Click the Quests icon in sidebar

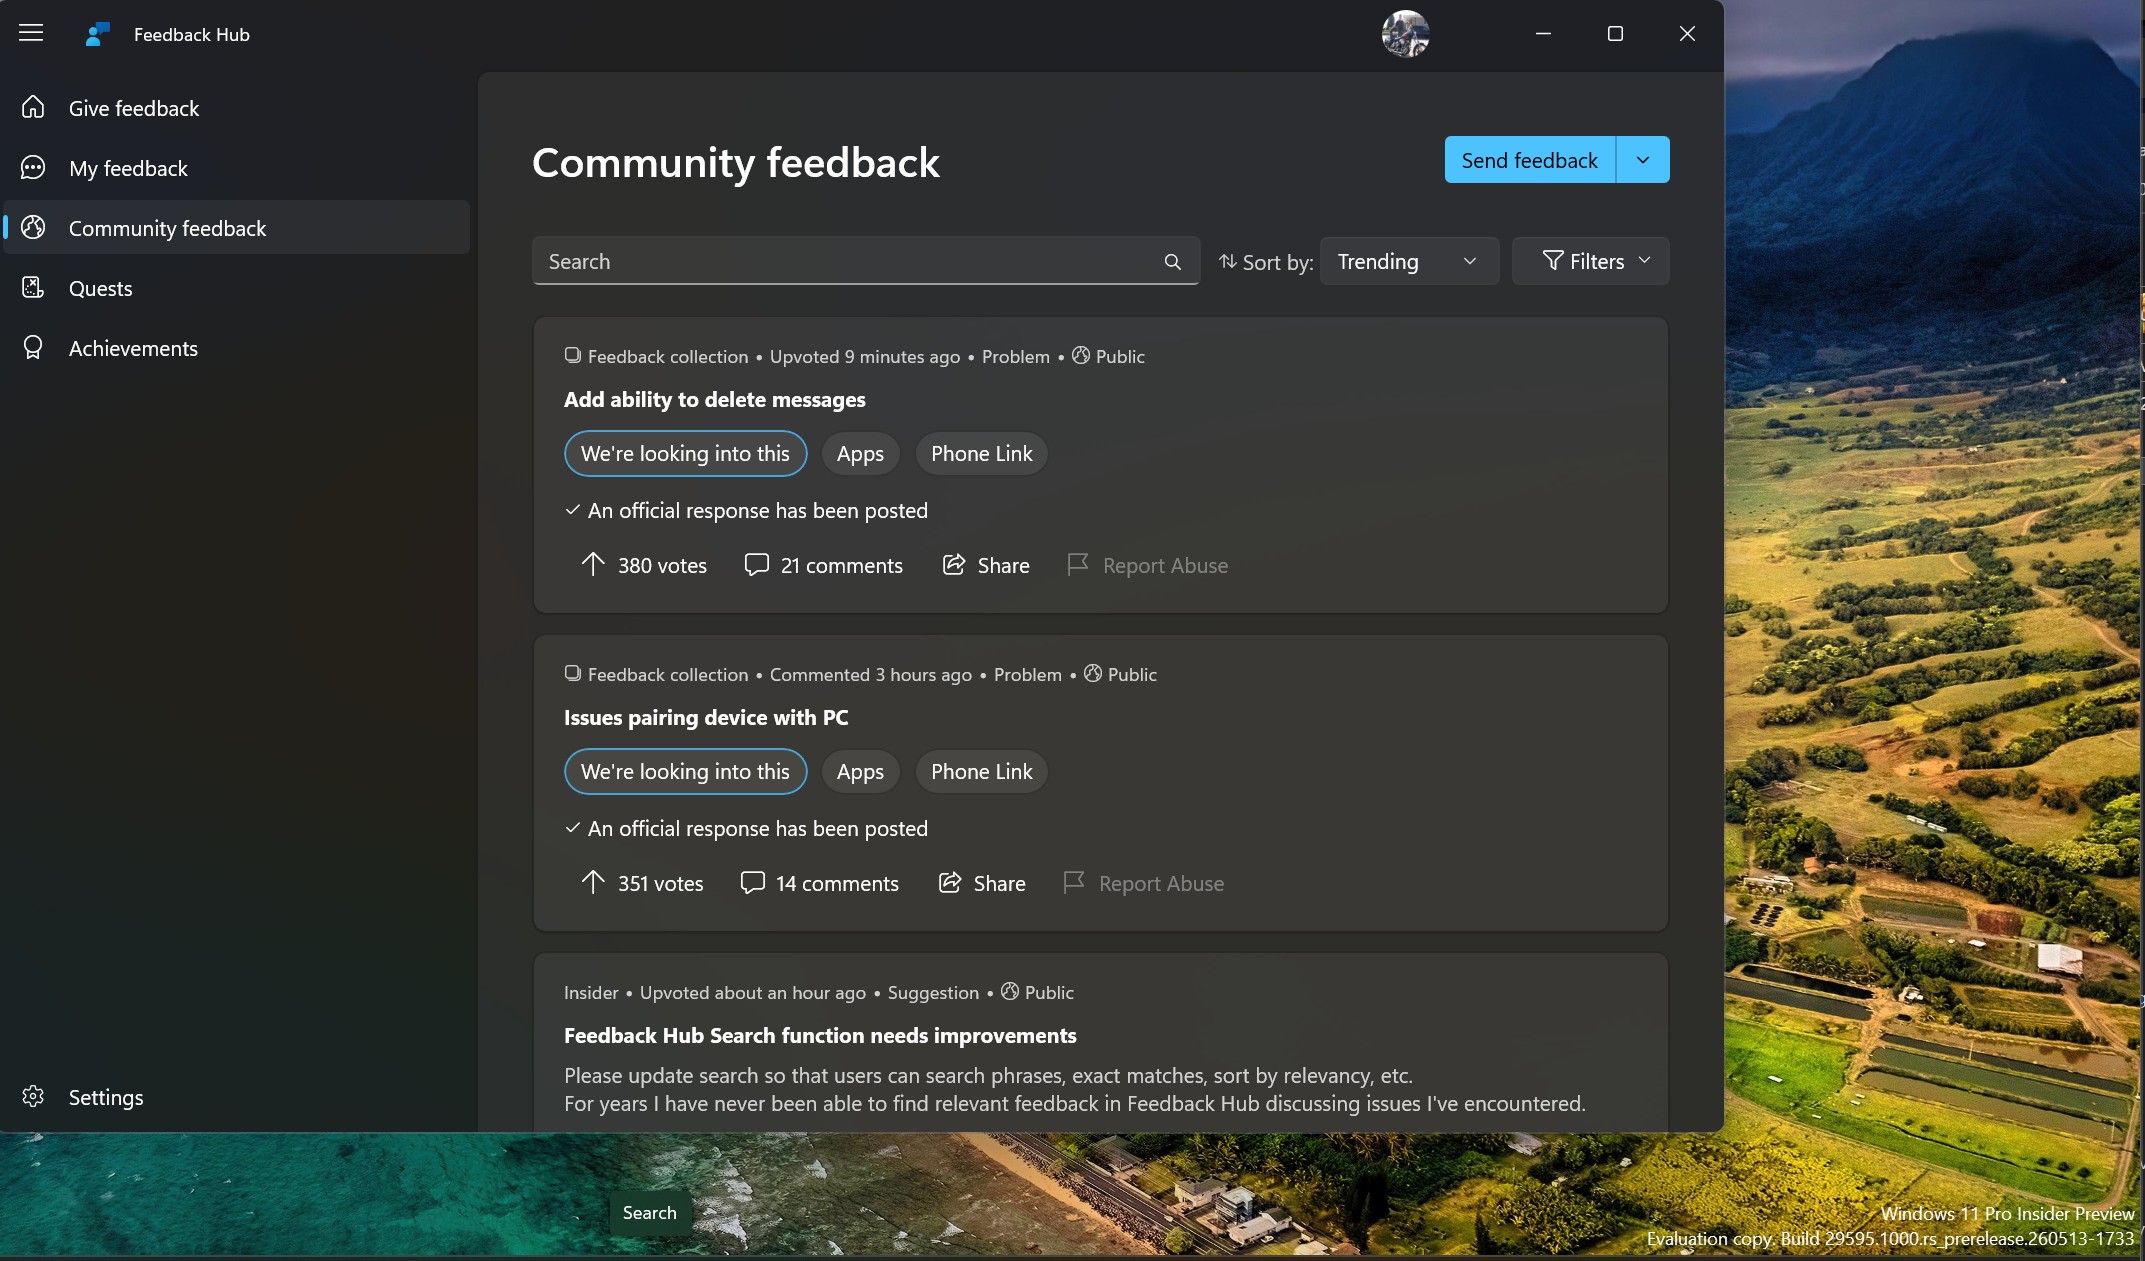(33, 287)
